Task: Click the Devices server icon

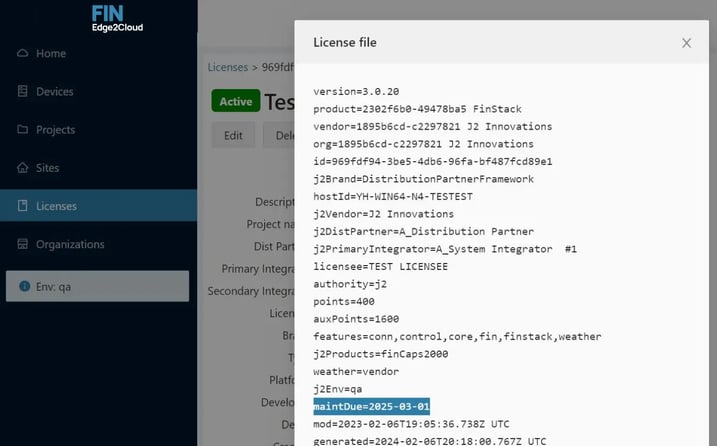Action: (22, 91)
